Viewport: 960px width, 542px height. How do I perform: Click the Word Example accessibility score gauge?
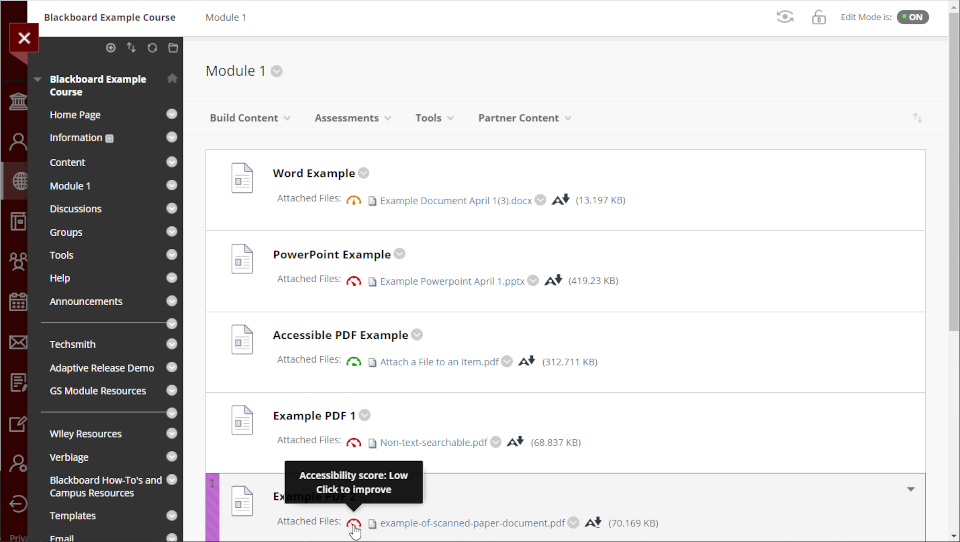354,201
